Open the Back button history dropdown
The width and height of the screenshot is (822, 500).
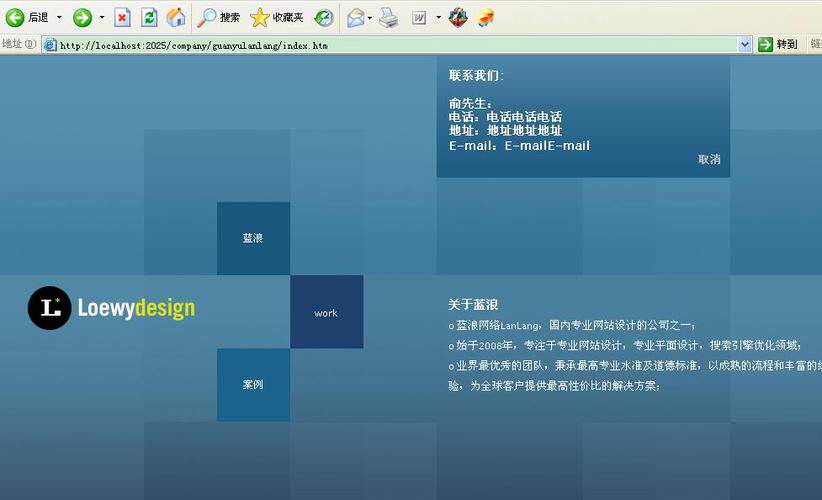pos(59,18)
